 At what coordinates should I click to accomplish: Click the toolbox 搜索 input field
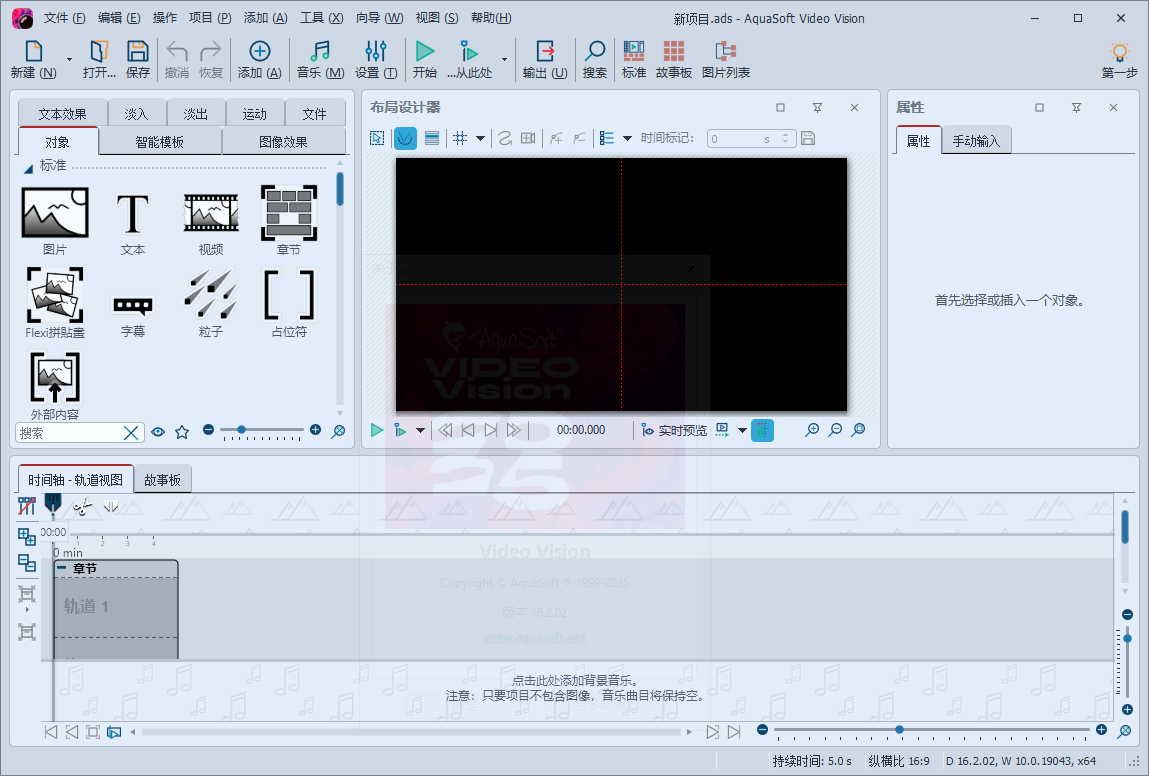(70, 433)
